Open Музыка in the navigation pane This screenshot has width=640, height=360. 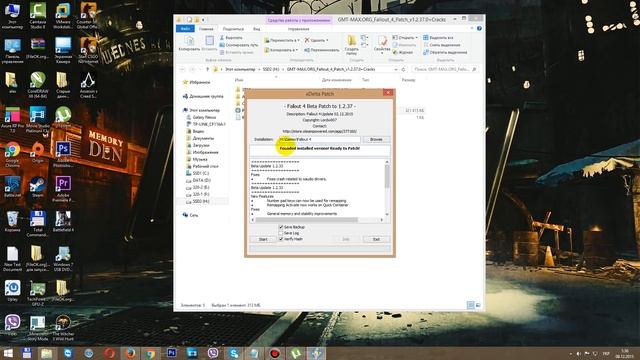tap(197, 159)
